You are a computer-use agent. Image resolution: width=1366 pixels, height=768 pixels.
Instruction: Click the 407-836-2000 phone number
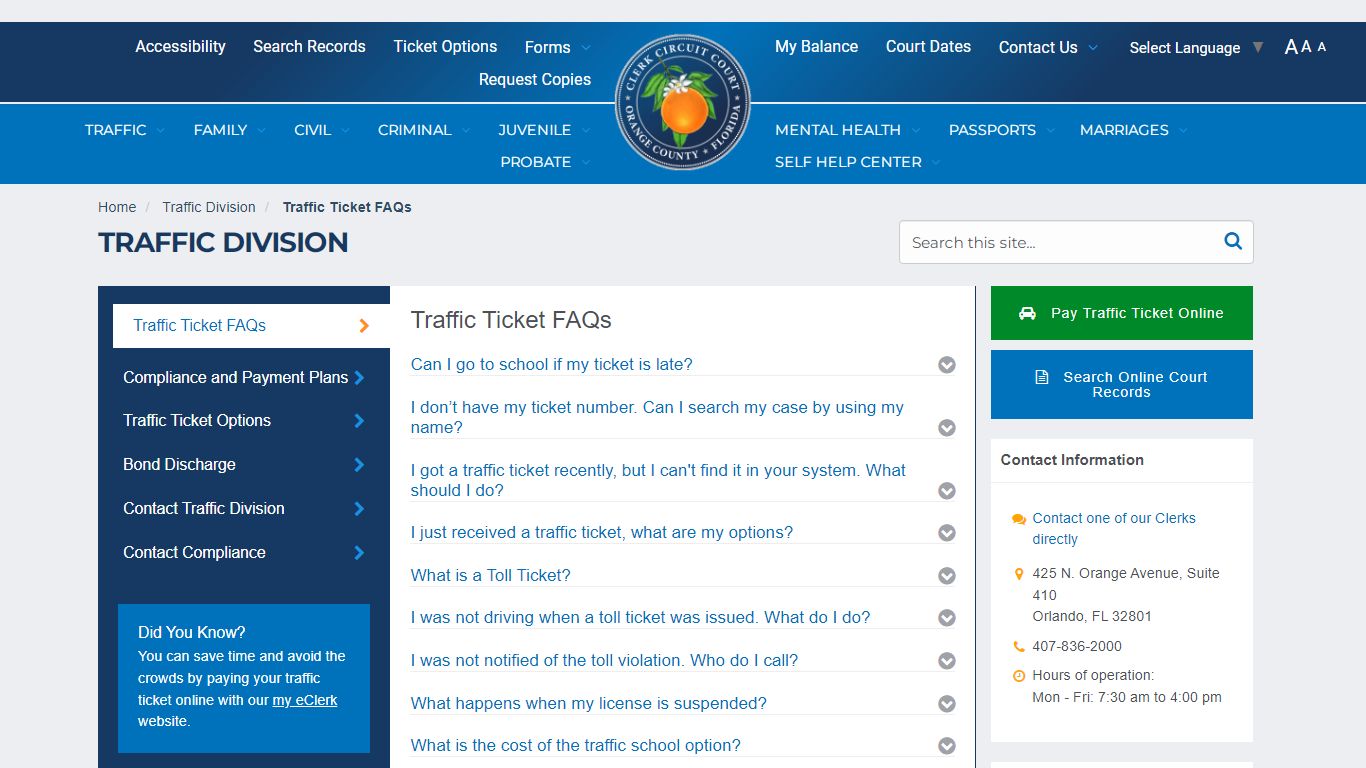(1077, 646)
